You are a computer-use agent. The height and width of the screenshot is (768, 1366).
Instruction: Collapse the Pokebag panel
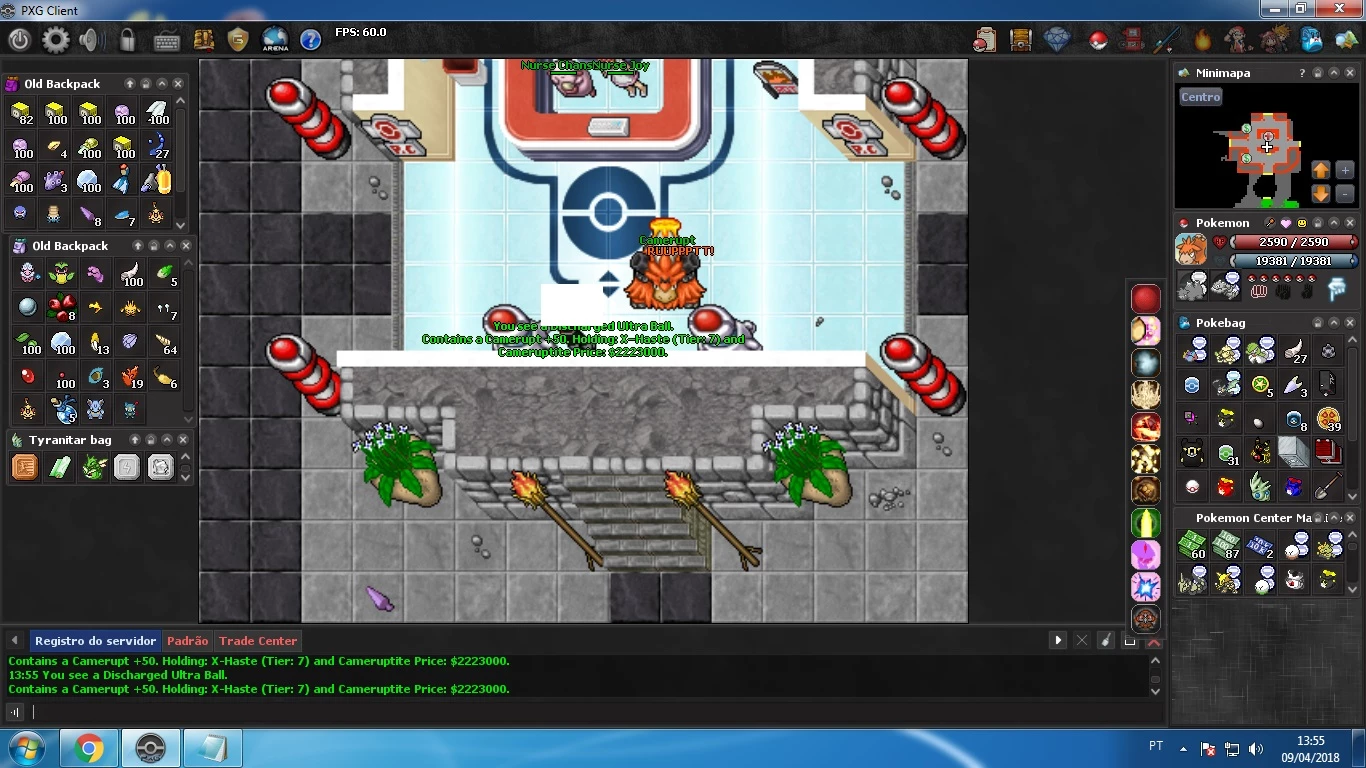[x=1334, y=323]
